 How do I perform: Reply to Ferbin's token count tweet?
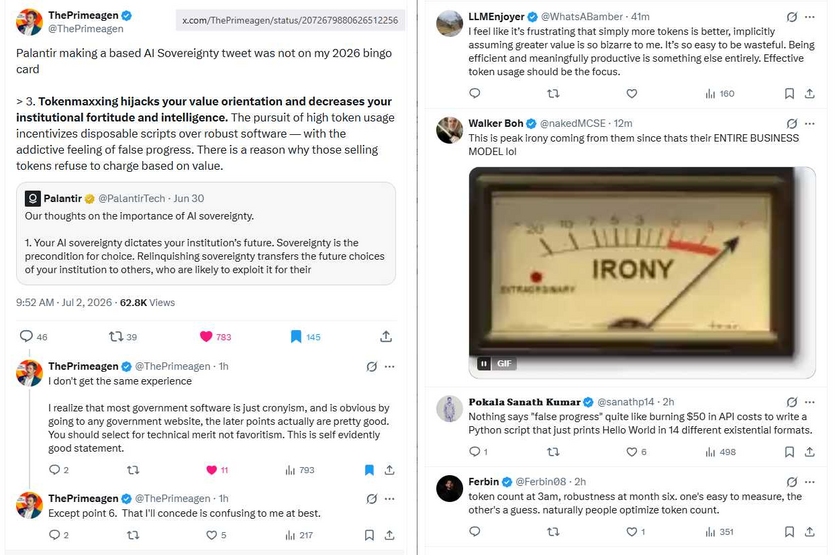point(475,531)
